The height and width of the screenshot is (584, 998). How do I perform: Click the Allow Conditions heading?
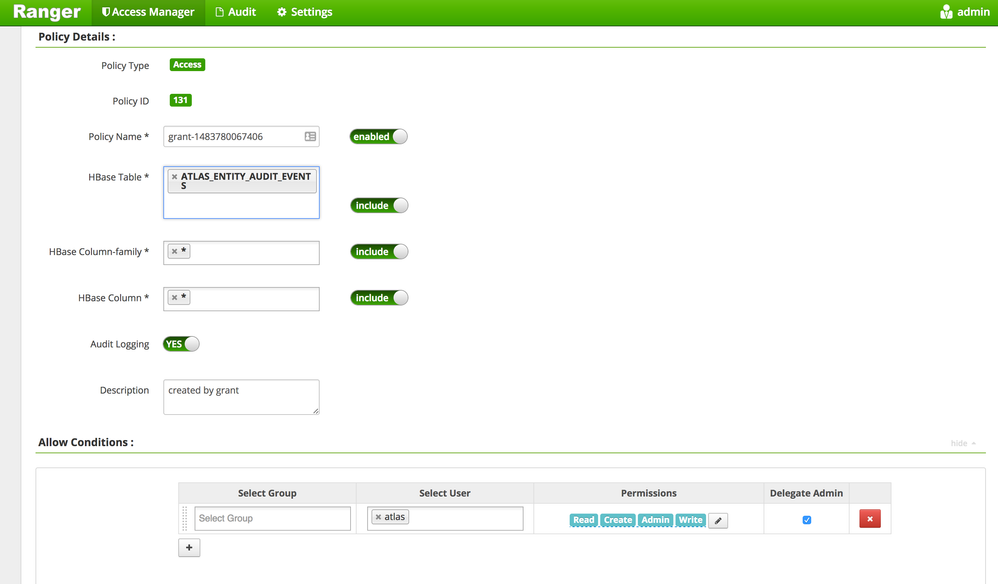pos(86,442)
